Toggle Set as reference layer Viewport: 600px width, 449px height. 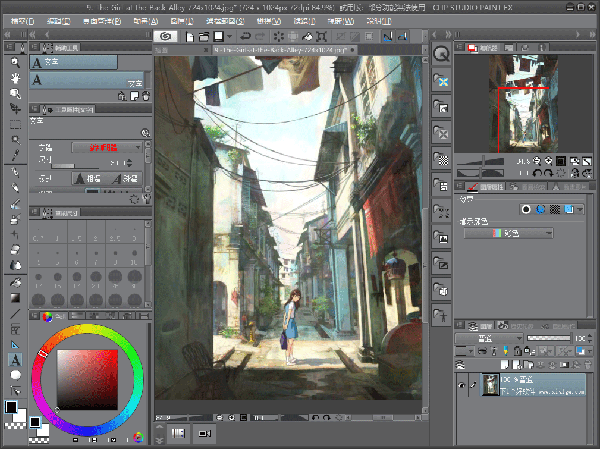click(494, 351)
